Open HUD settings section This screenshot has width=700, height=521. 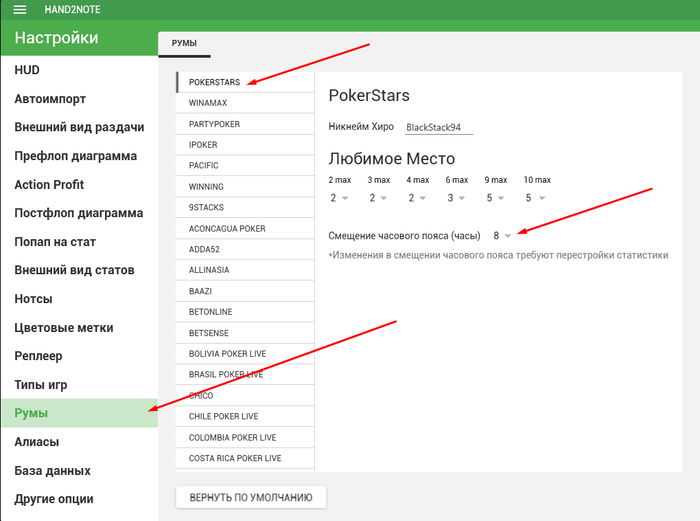tap(79, 70)
